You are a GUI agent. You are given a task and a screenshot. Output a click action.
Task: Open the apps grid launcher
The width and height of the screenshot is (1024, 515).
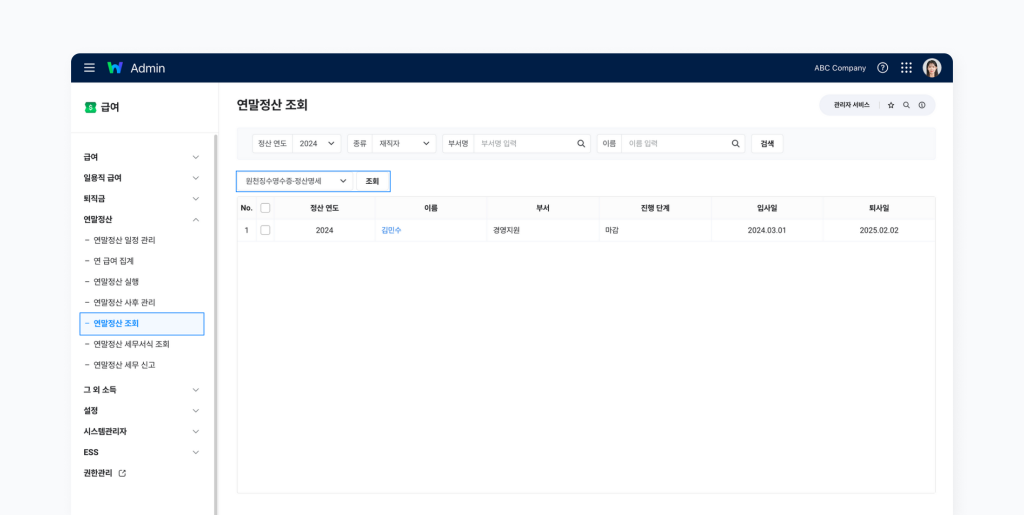(906, 68)
